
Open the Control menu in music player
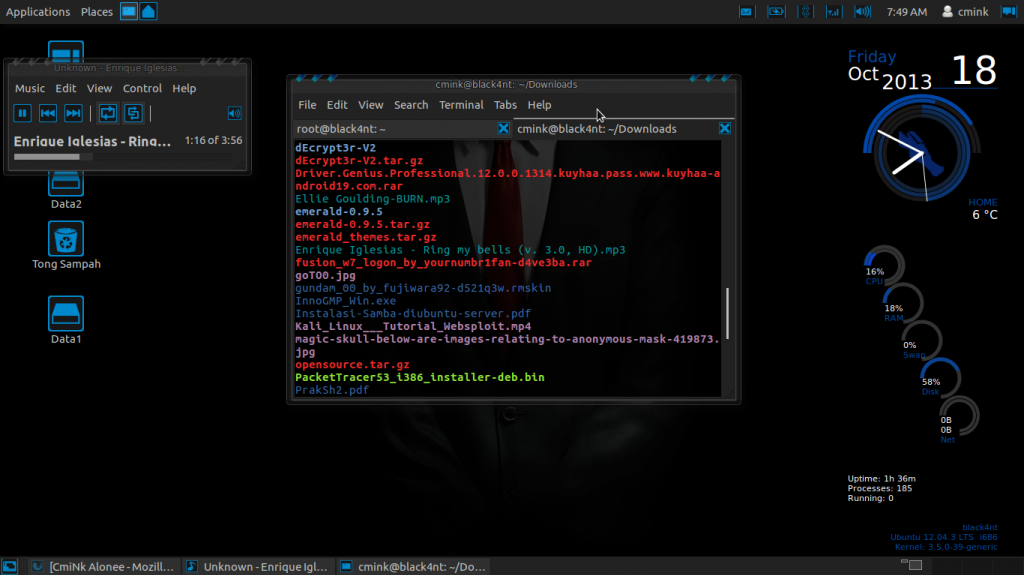(x=142, y=88)
